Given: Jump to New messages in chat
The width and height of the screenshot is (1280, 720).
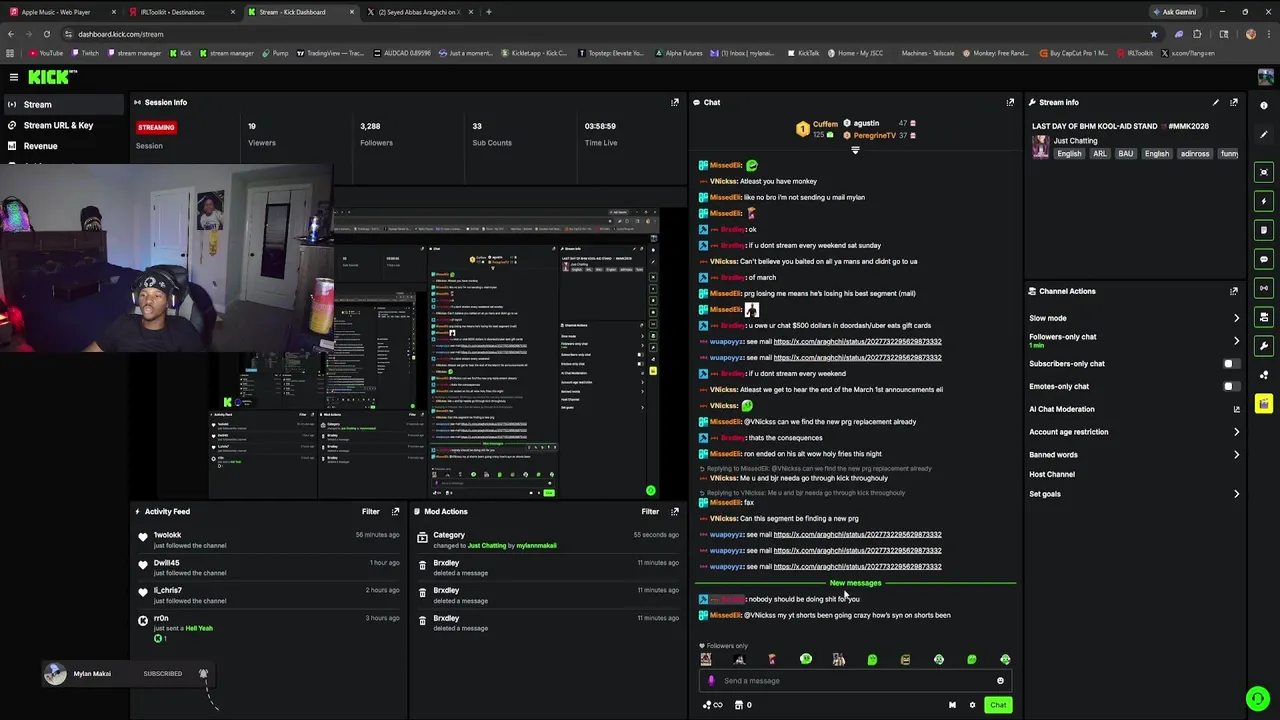Looking at the screenshot, I should coord(855,583).
